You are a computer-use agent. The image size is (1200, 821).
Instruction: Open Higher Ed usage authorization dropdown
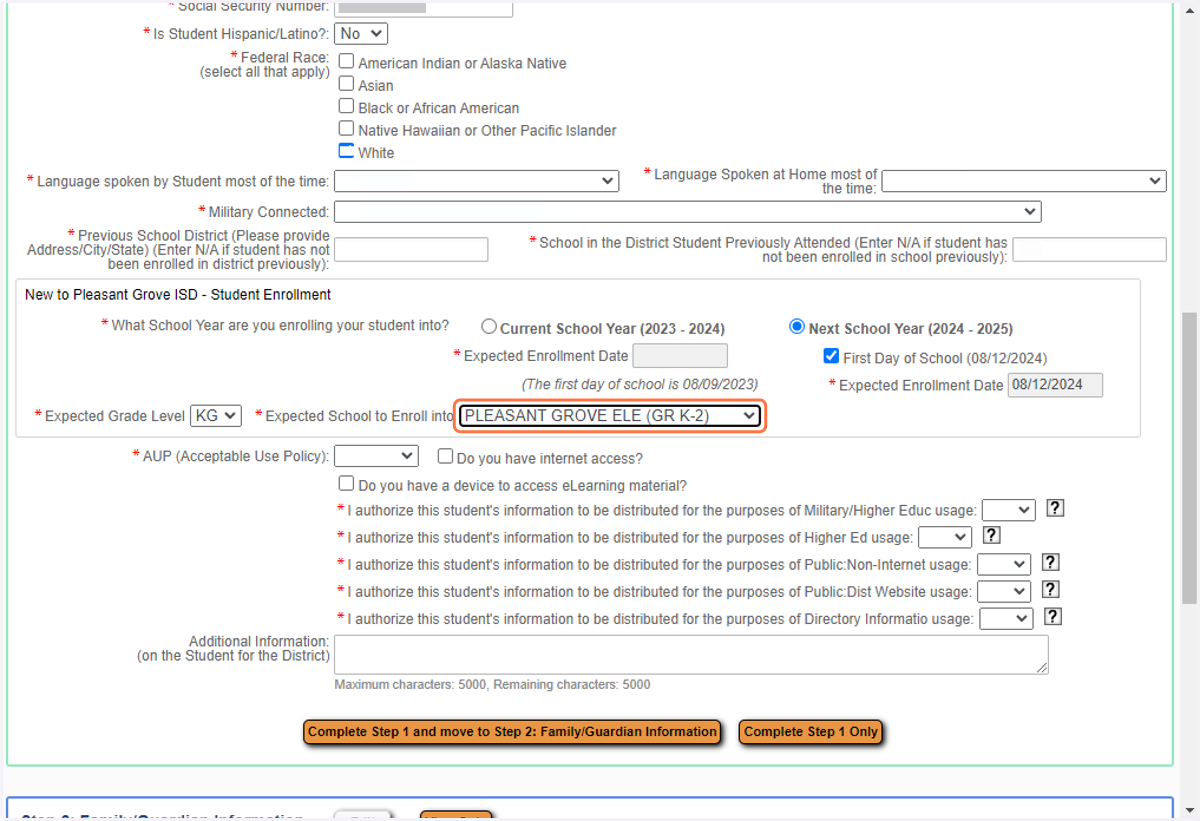coord(944,537)
